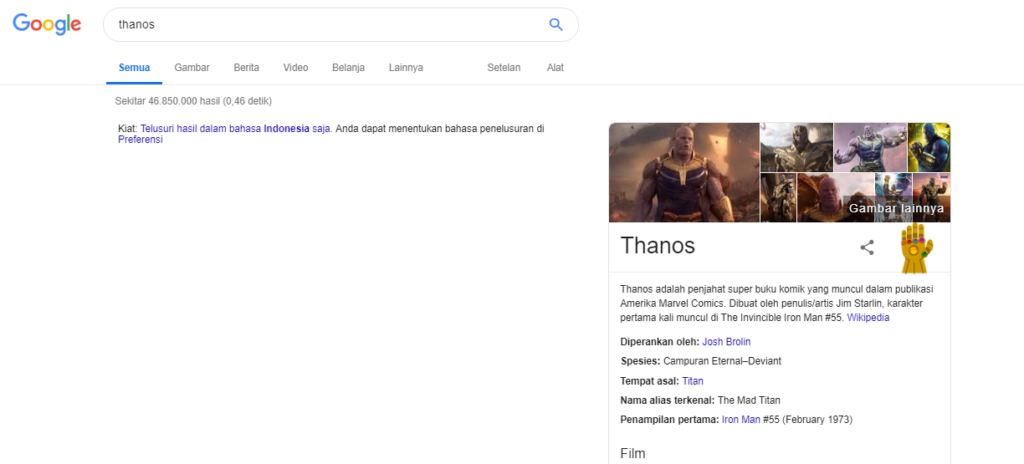Expand the Lainnya menu
The image size is (1024, 464).
[x=406, y=67]
